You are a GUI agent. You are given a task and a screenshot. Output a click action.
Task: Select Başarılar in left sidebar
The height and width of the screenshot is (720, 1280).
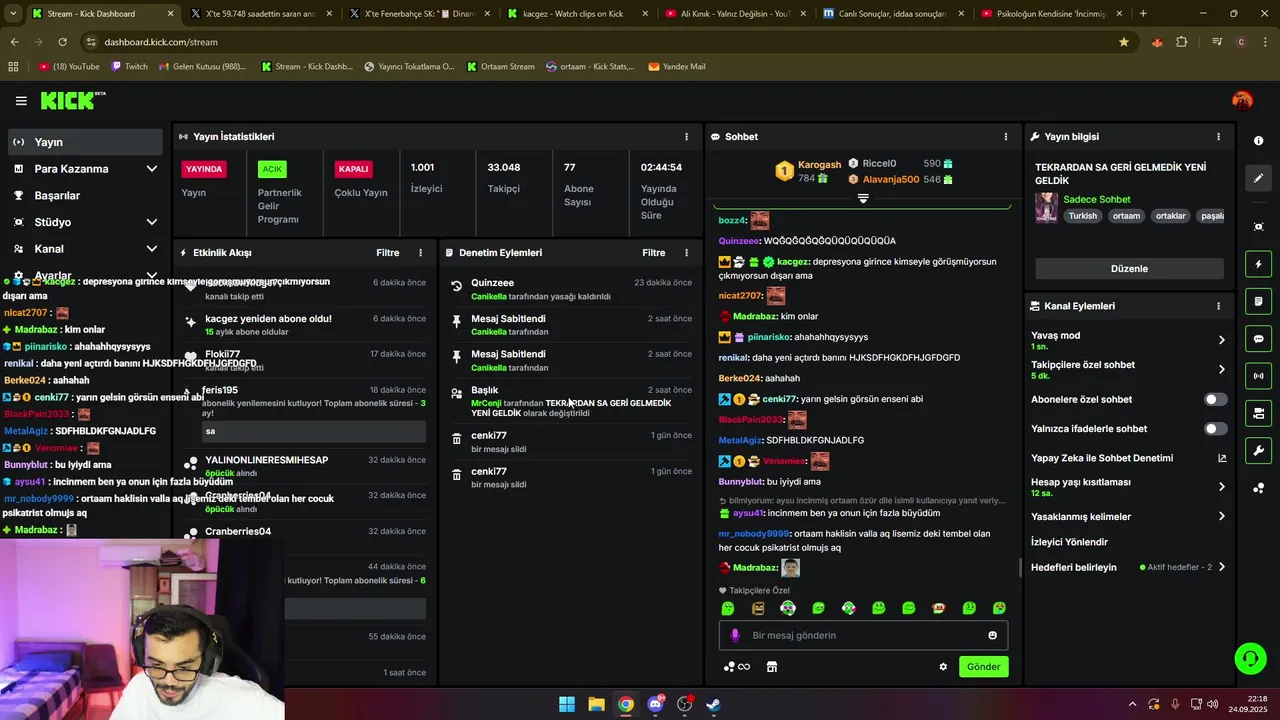85,196
